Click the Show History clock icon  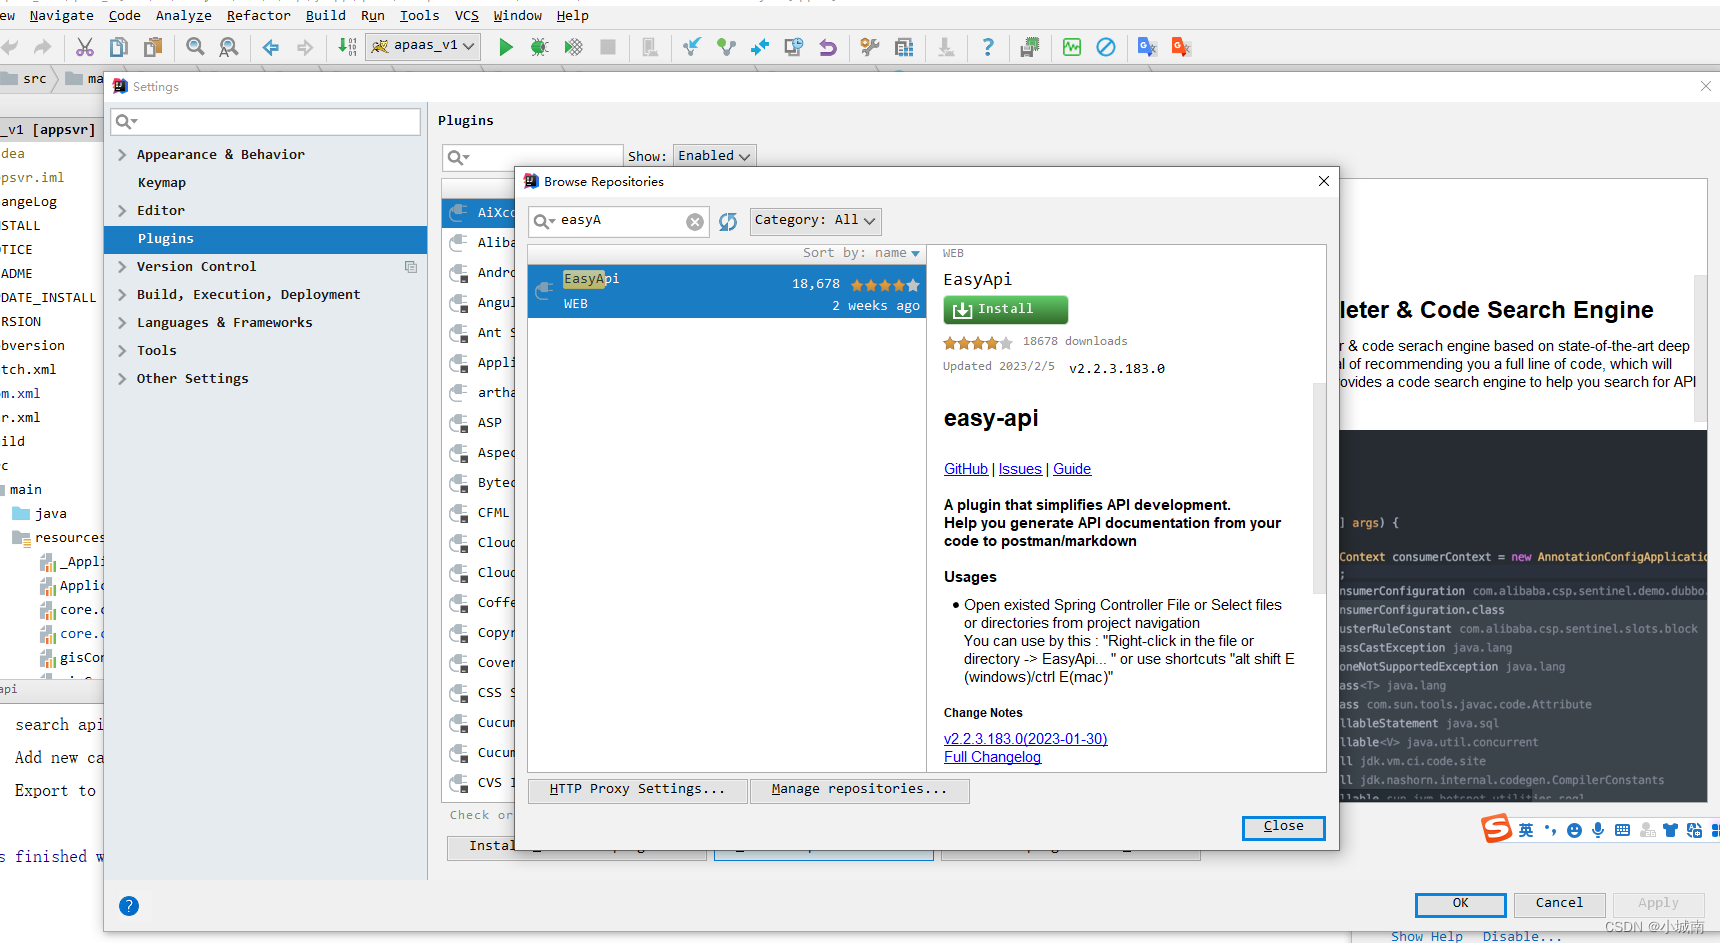point(794,47)
